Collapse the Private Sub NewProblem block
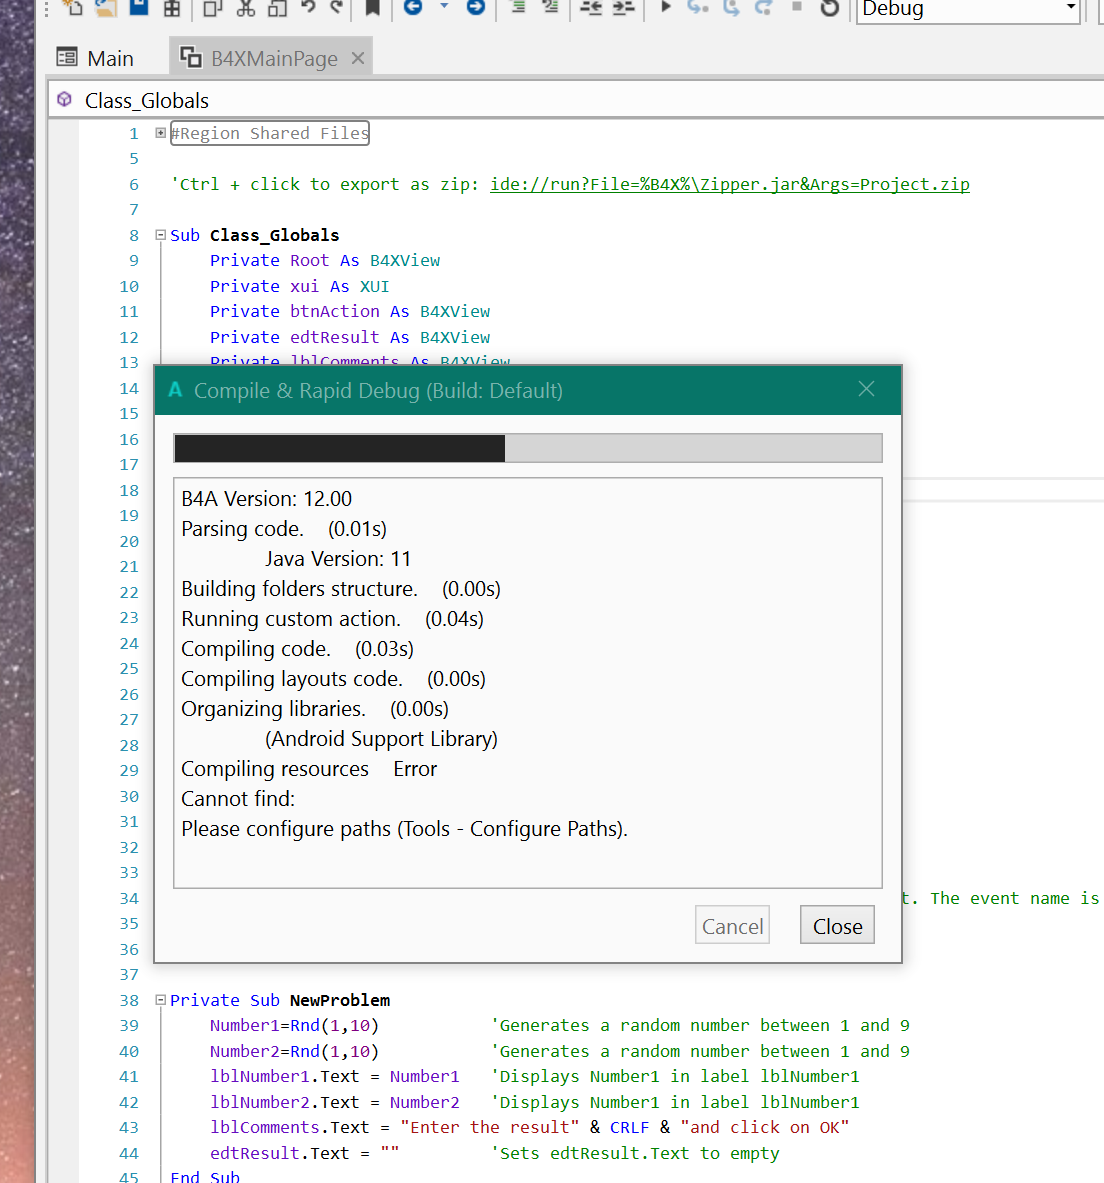 click(x=160, y=1000)
